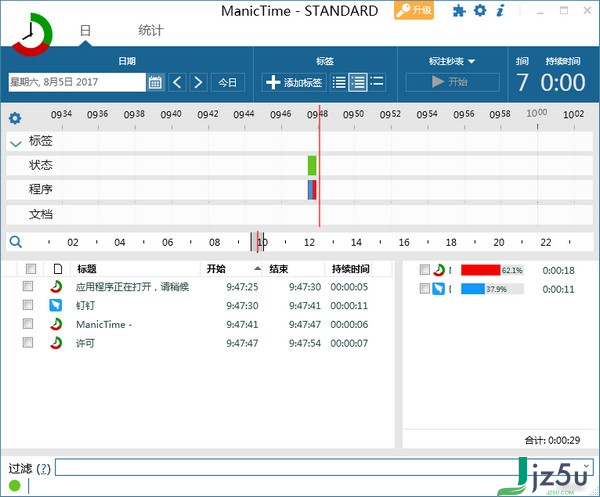
Task: Check the 37.9% summary row checkbox
Action: (425, 288)
